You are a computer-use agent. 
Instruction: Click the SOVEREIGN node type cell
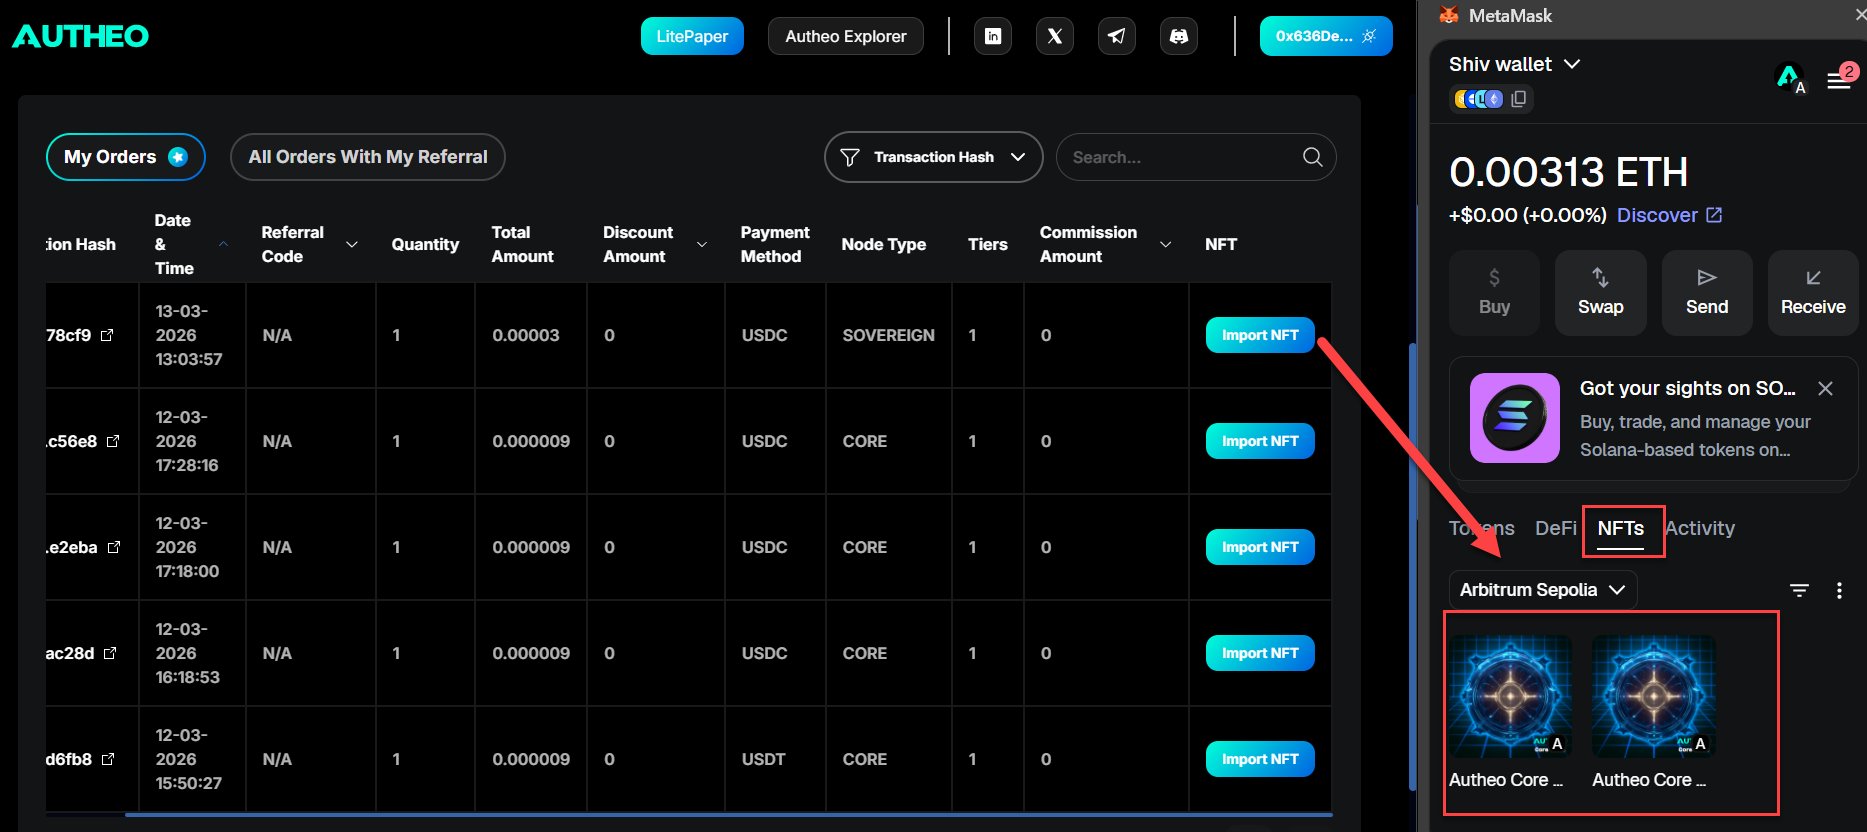click(x=888, y=335)
